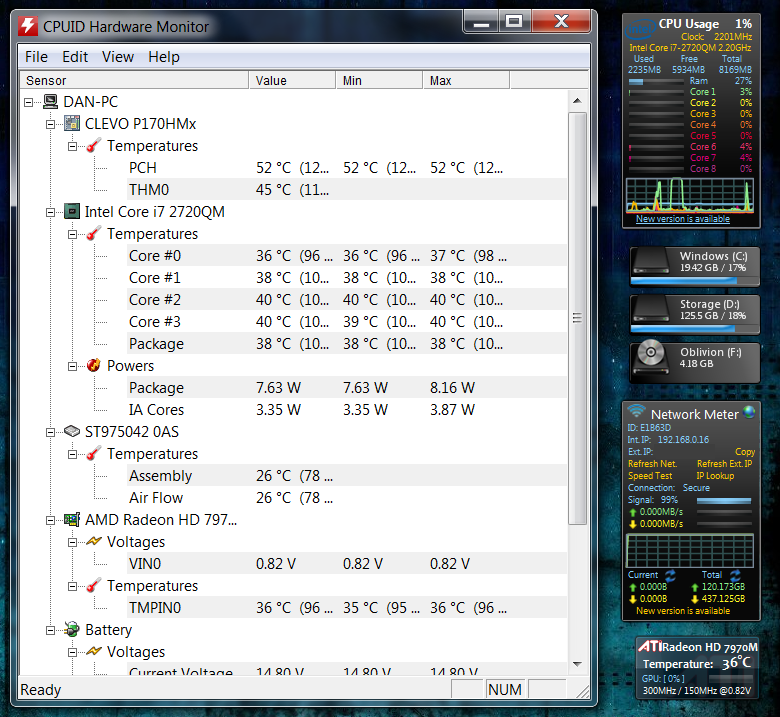Click the Max column header

tap(466, 80)
